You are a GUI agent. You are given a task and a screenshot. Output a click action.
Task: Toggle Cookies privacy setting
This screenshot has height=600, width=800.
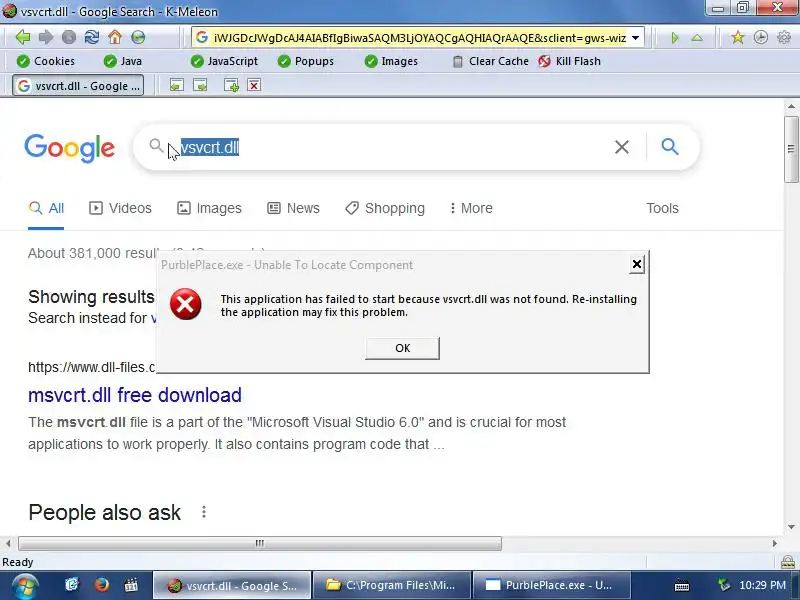[45, 61]
